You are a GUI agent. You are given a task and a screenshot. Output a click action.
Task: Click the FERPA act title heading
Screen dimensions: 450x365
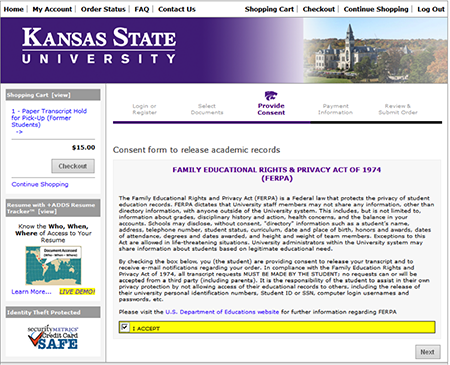pos(277,174)
